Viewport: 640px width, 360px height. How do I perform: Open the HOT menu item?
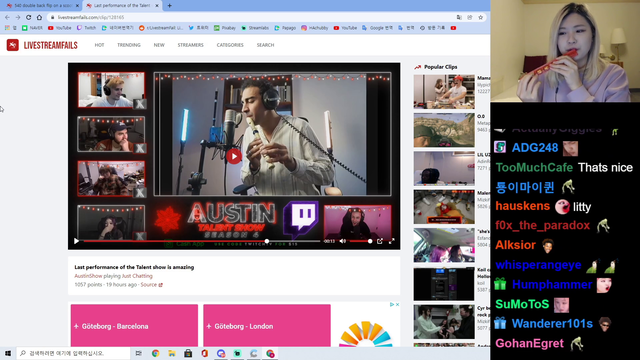pos(99,45)
